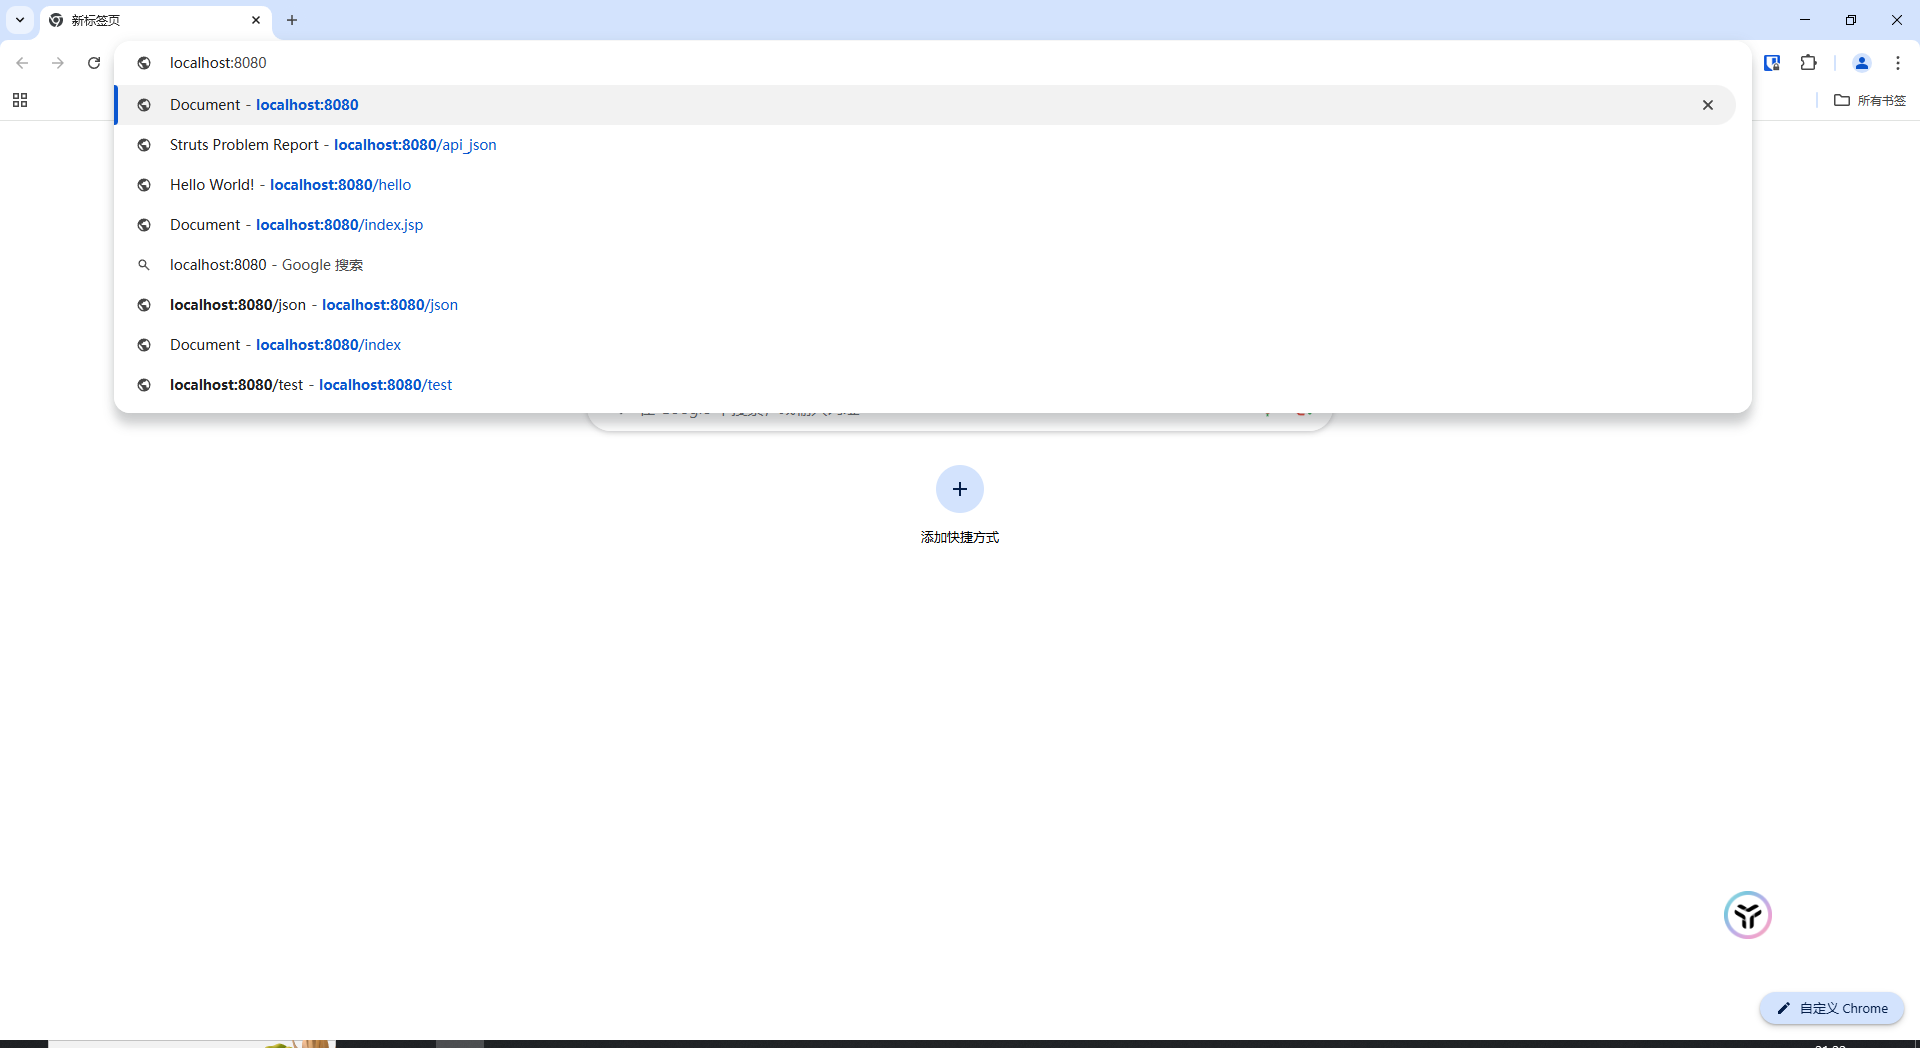Open the Chrome three-dot menu

click(1897, 63)
